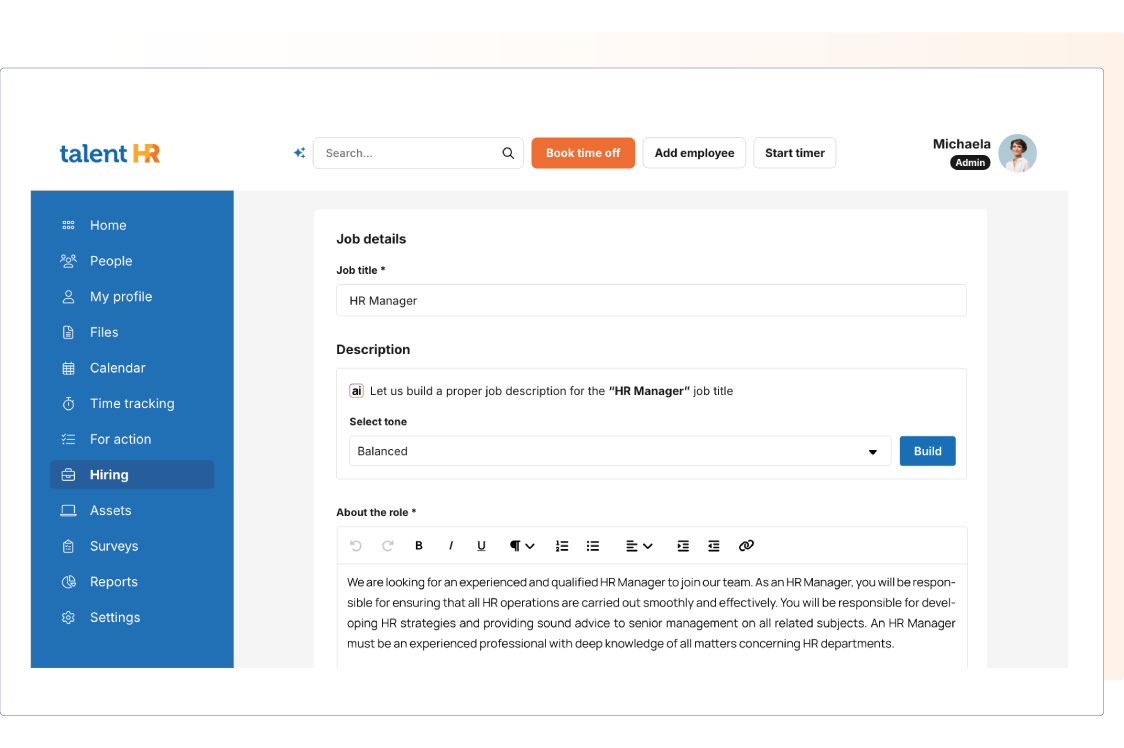Image resolution: width=1124 pixels, height=748 pixels.
Task: Click the Build button
Action: [927, 451]
